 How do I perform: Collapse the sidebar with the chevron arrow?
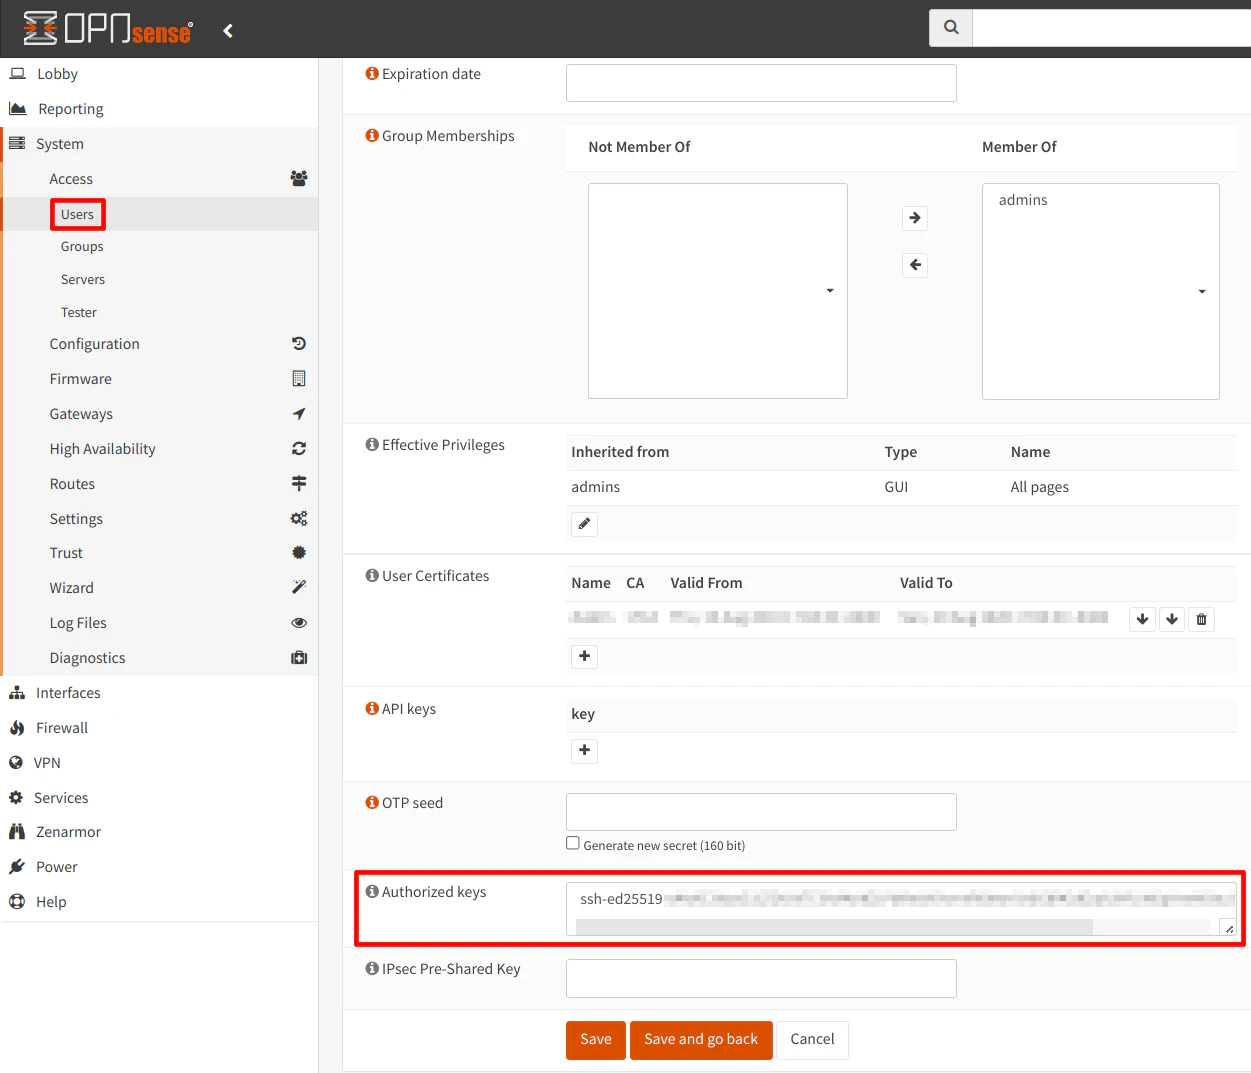[x=228, y=31]
